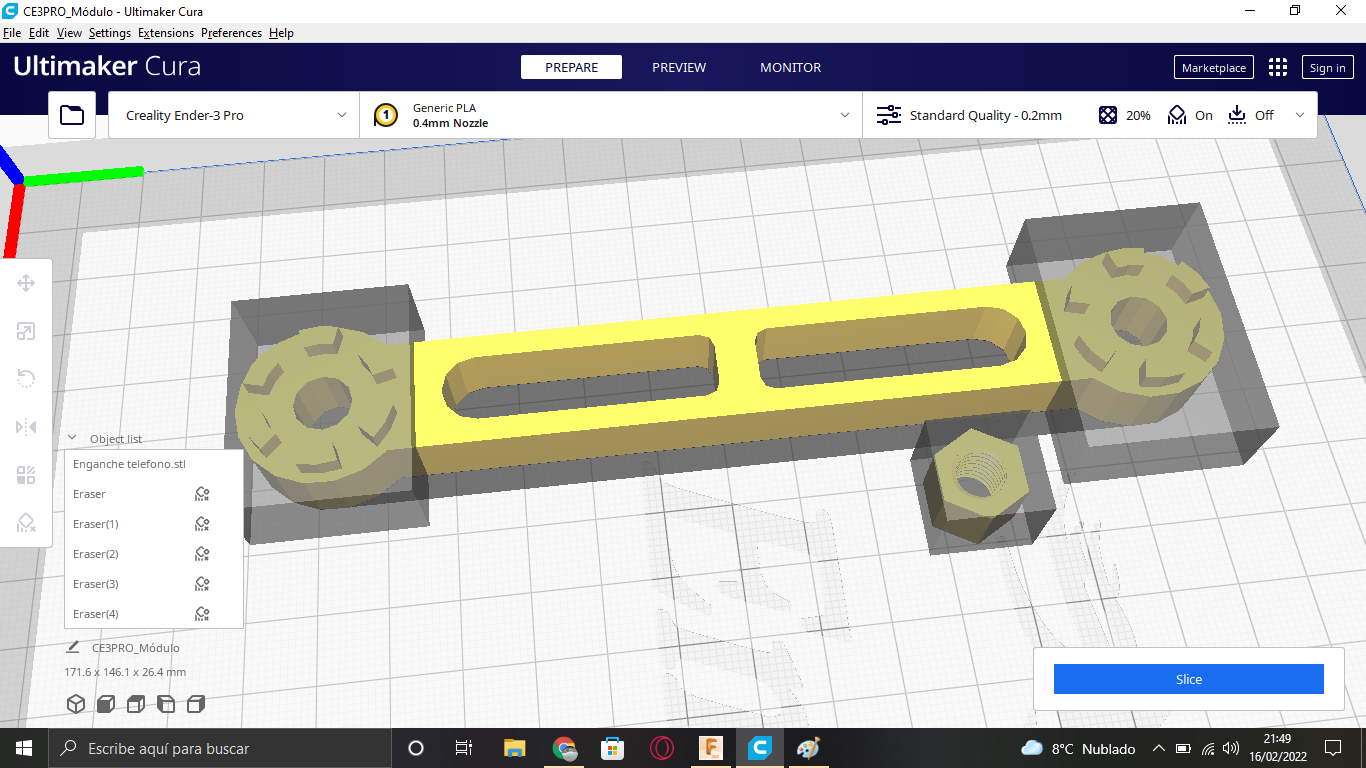Select the Mirror tool

click(x=26, y=427)
